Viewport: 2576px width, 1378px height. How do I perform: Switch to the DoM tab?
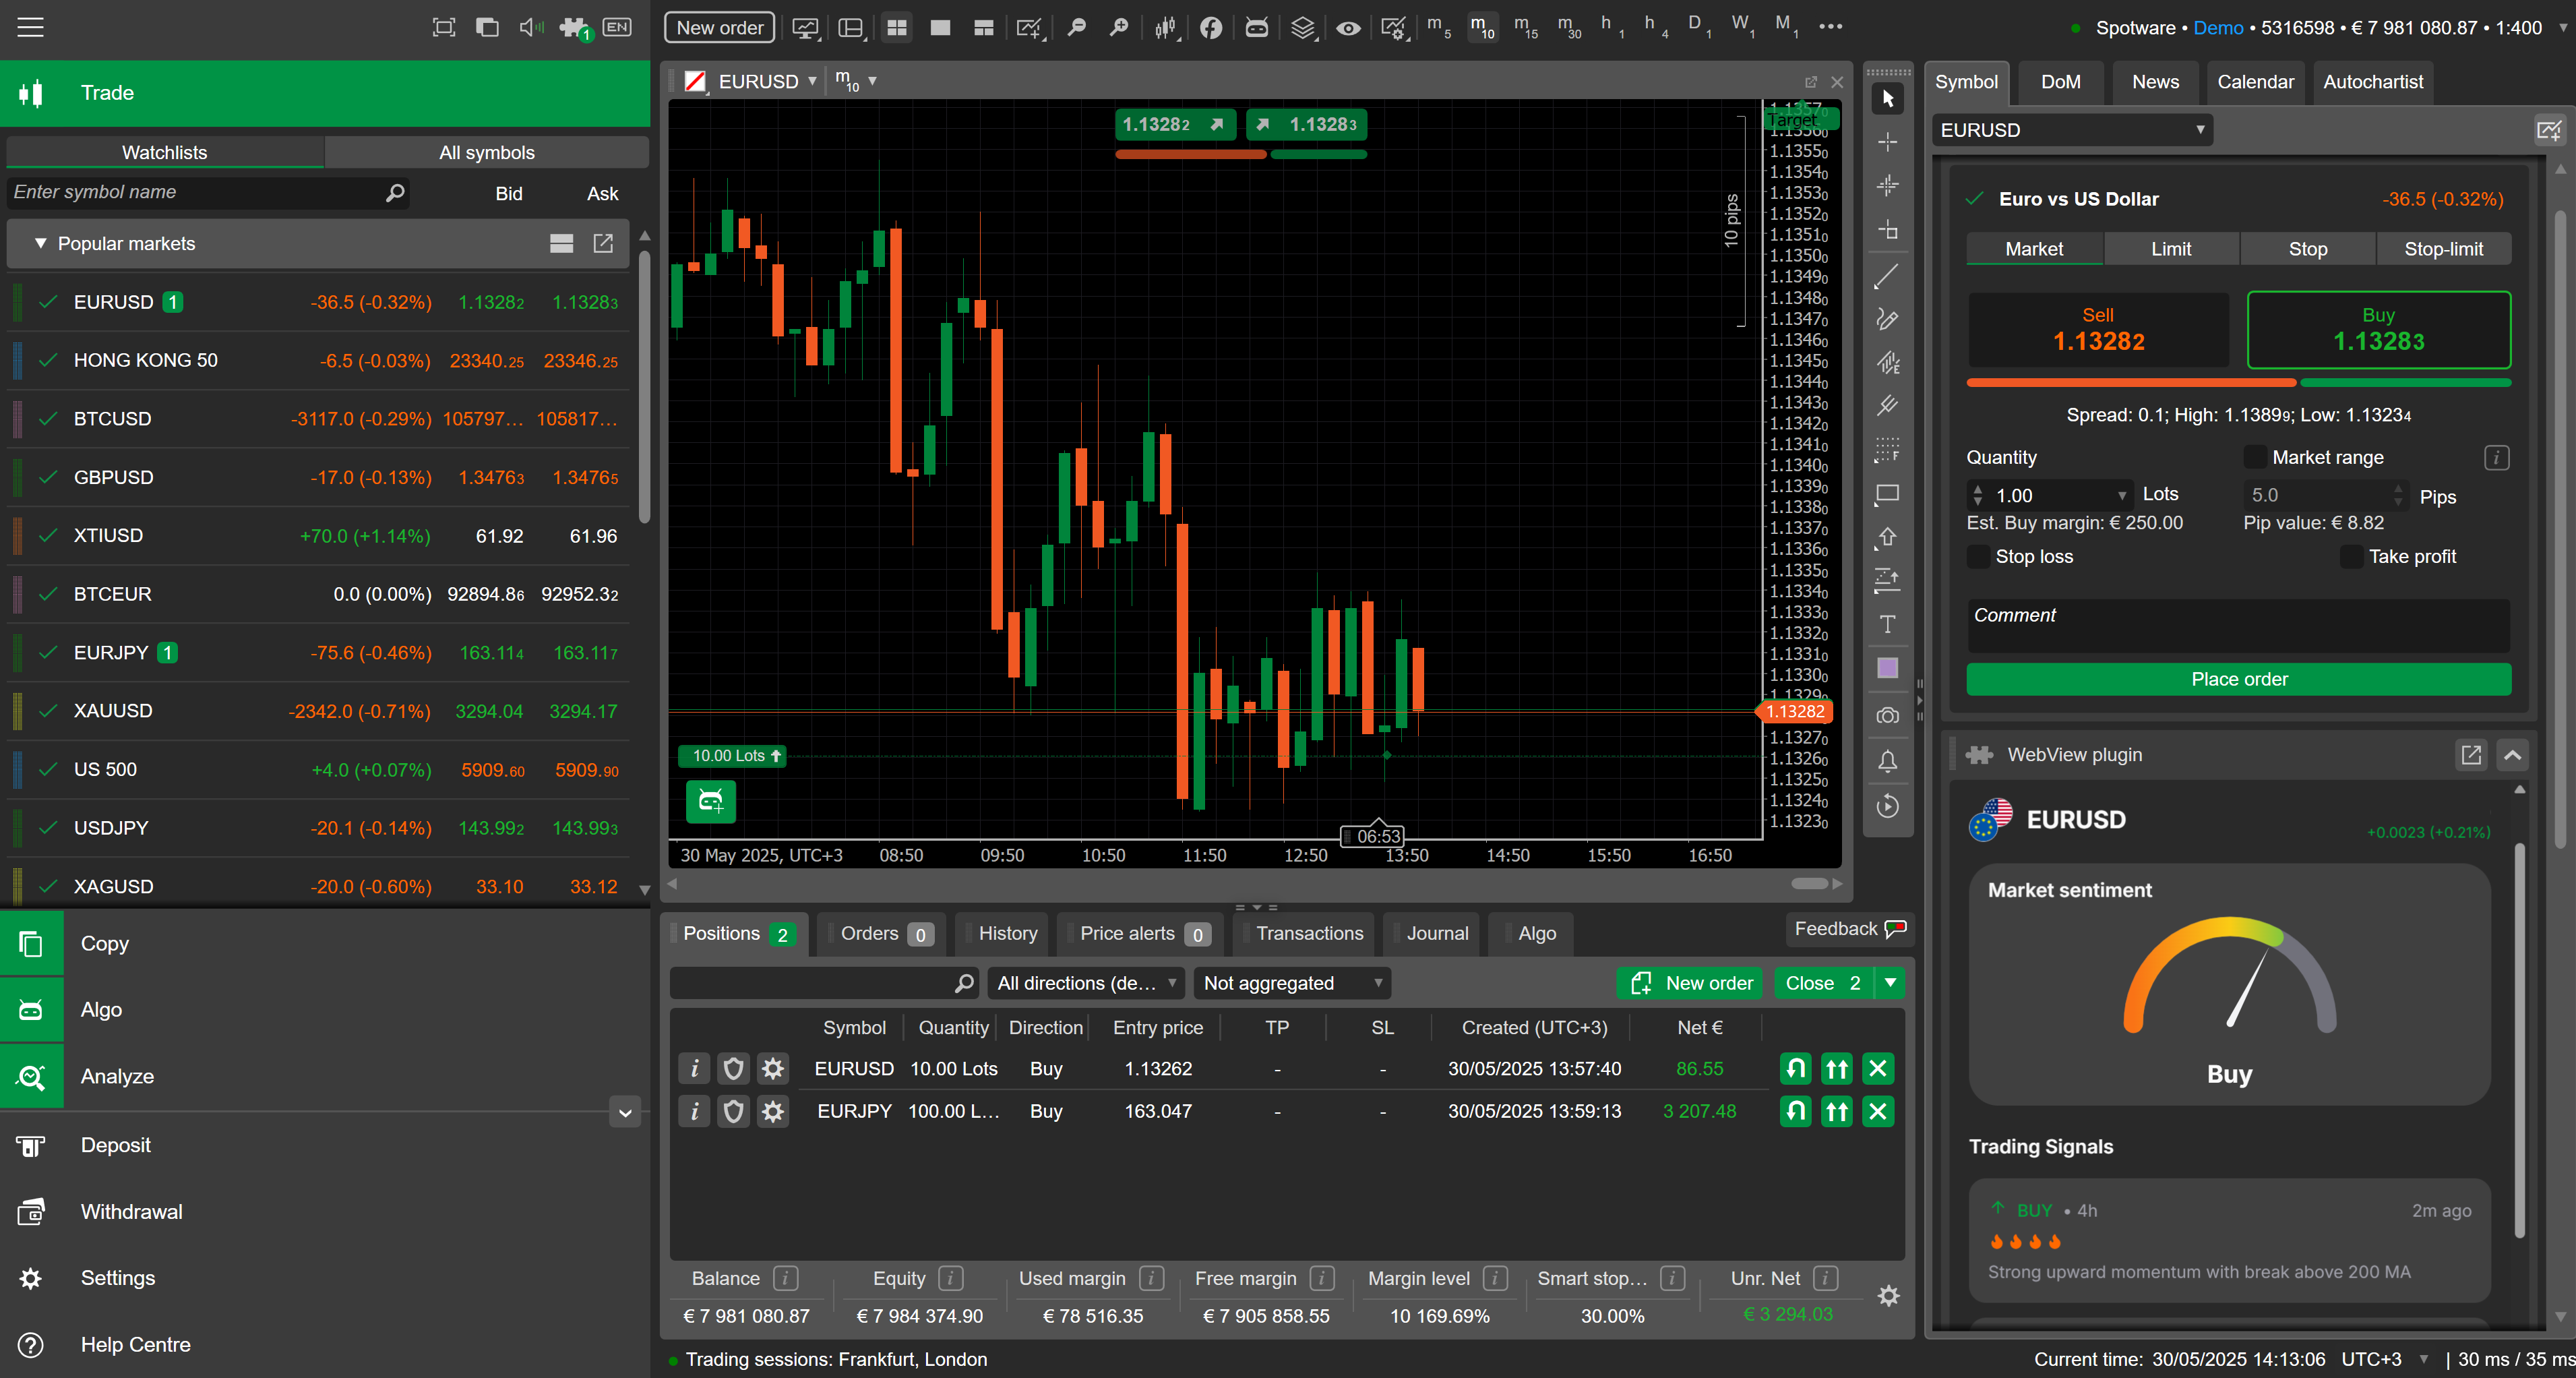click(2060, 82)
